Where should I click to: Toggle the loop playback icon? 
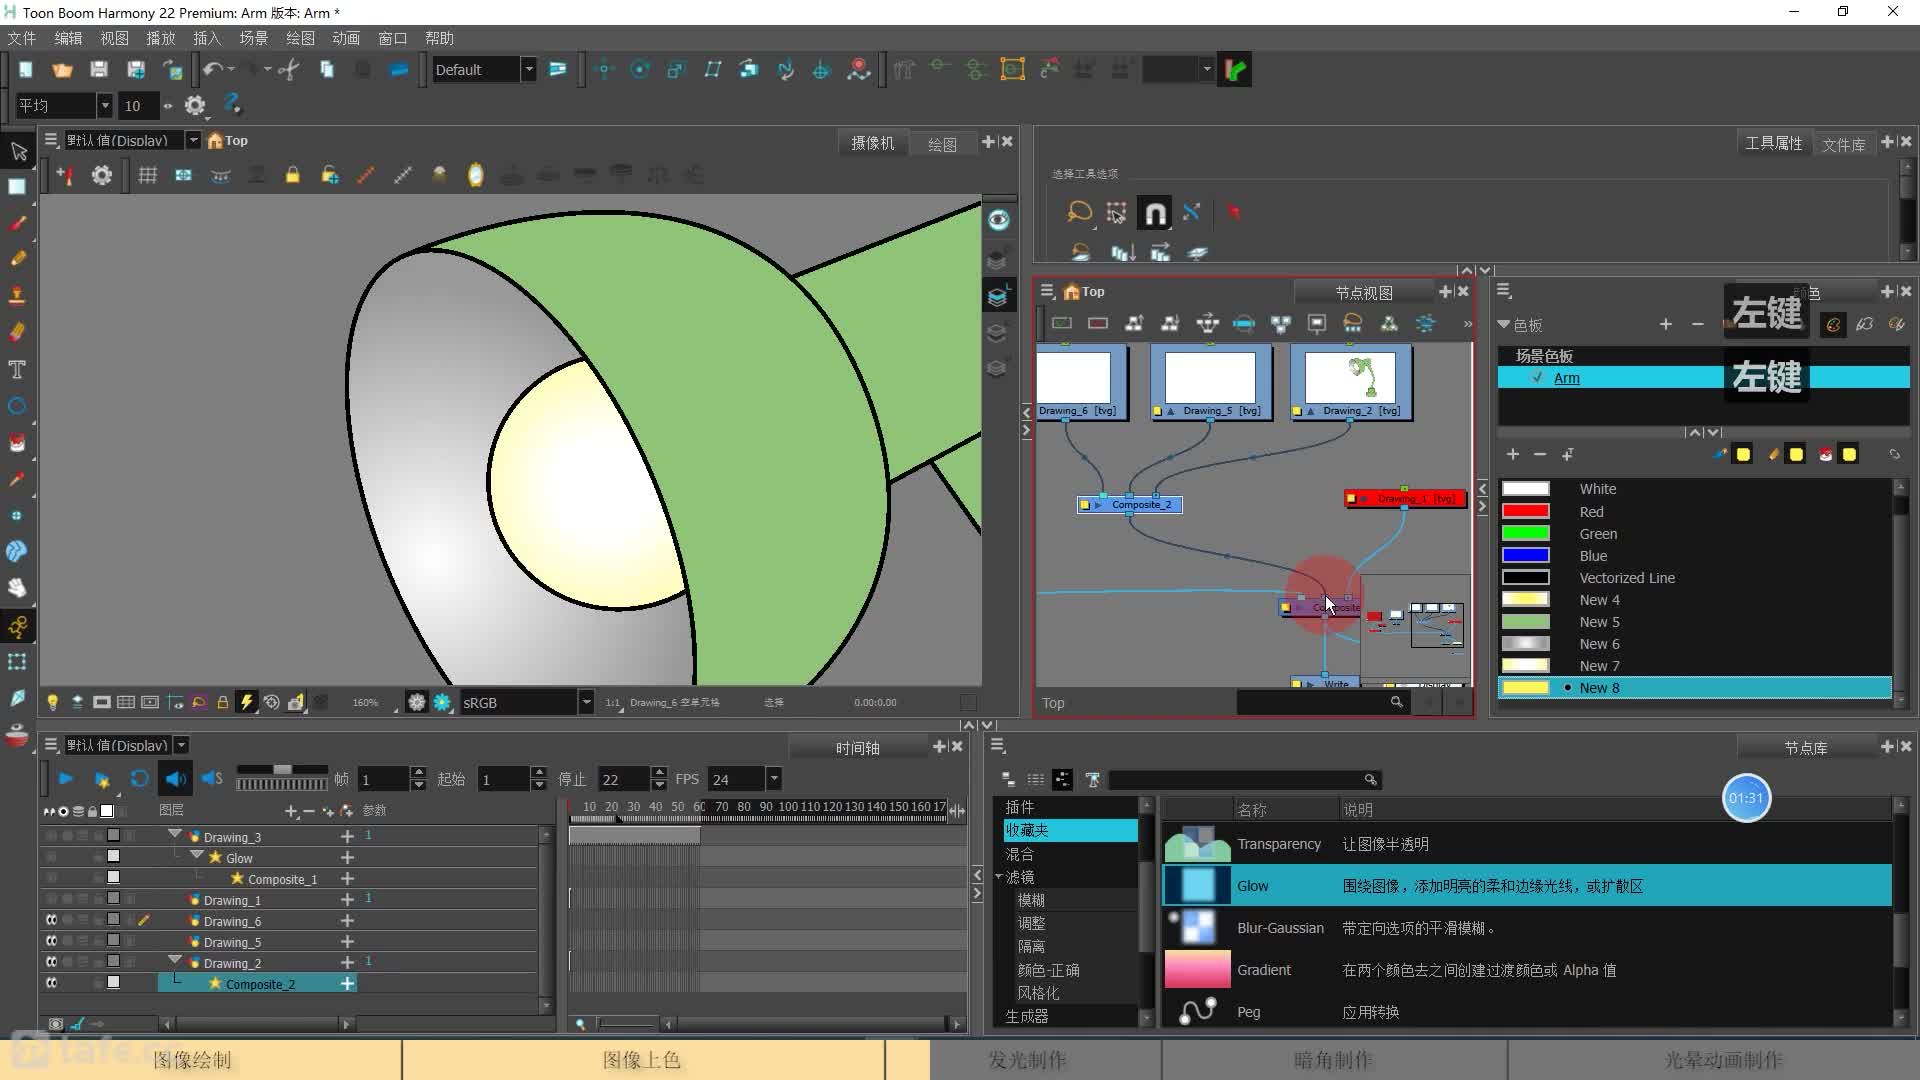click(139, 779)
